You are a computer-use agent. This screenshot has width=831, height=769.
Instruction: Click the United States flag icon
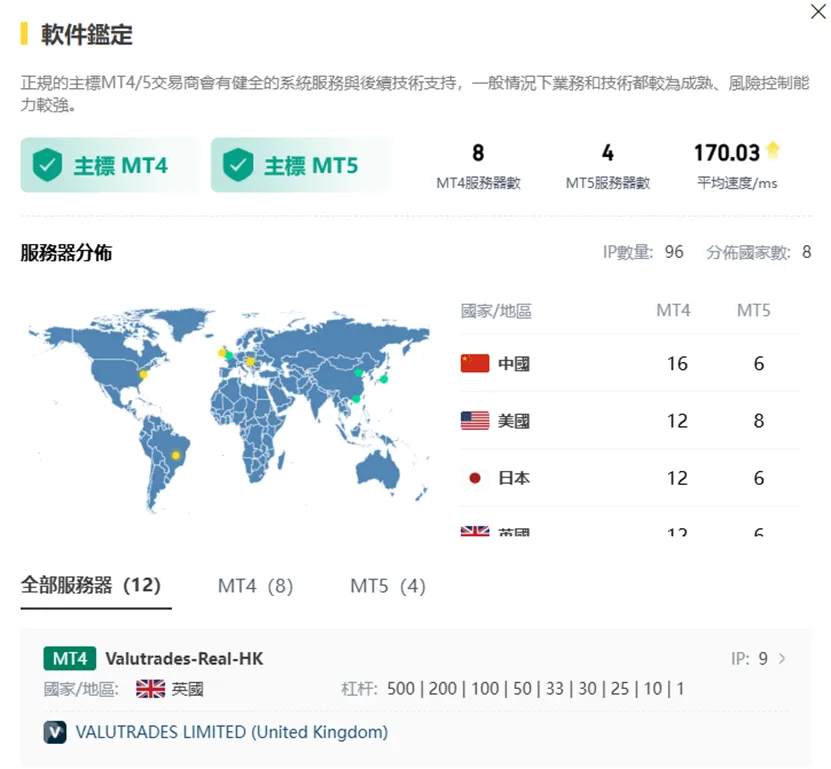coord(475,421)
